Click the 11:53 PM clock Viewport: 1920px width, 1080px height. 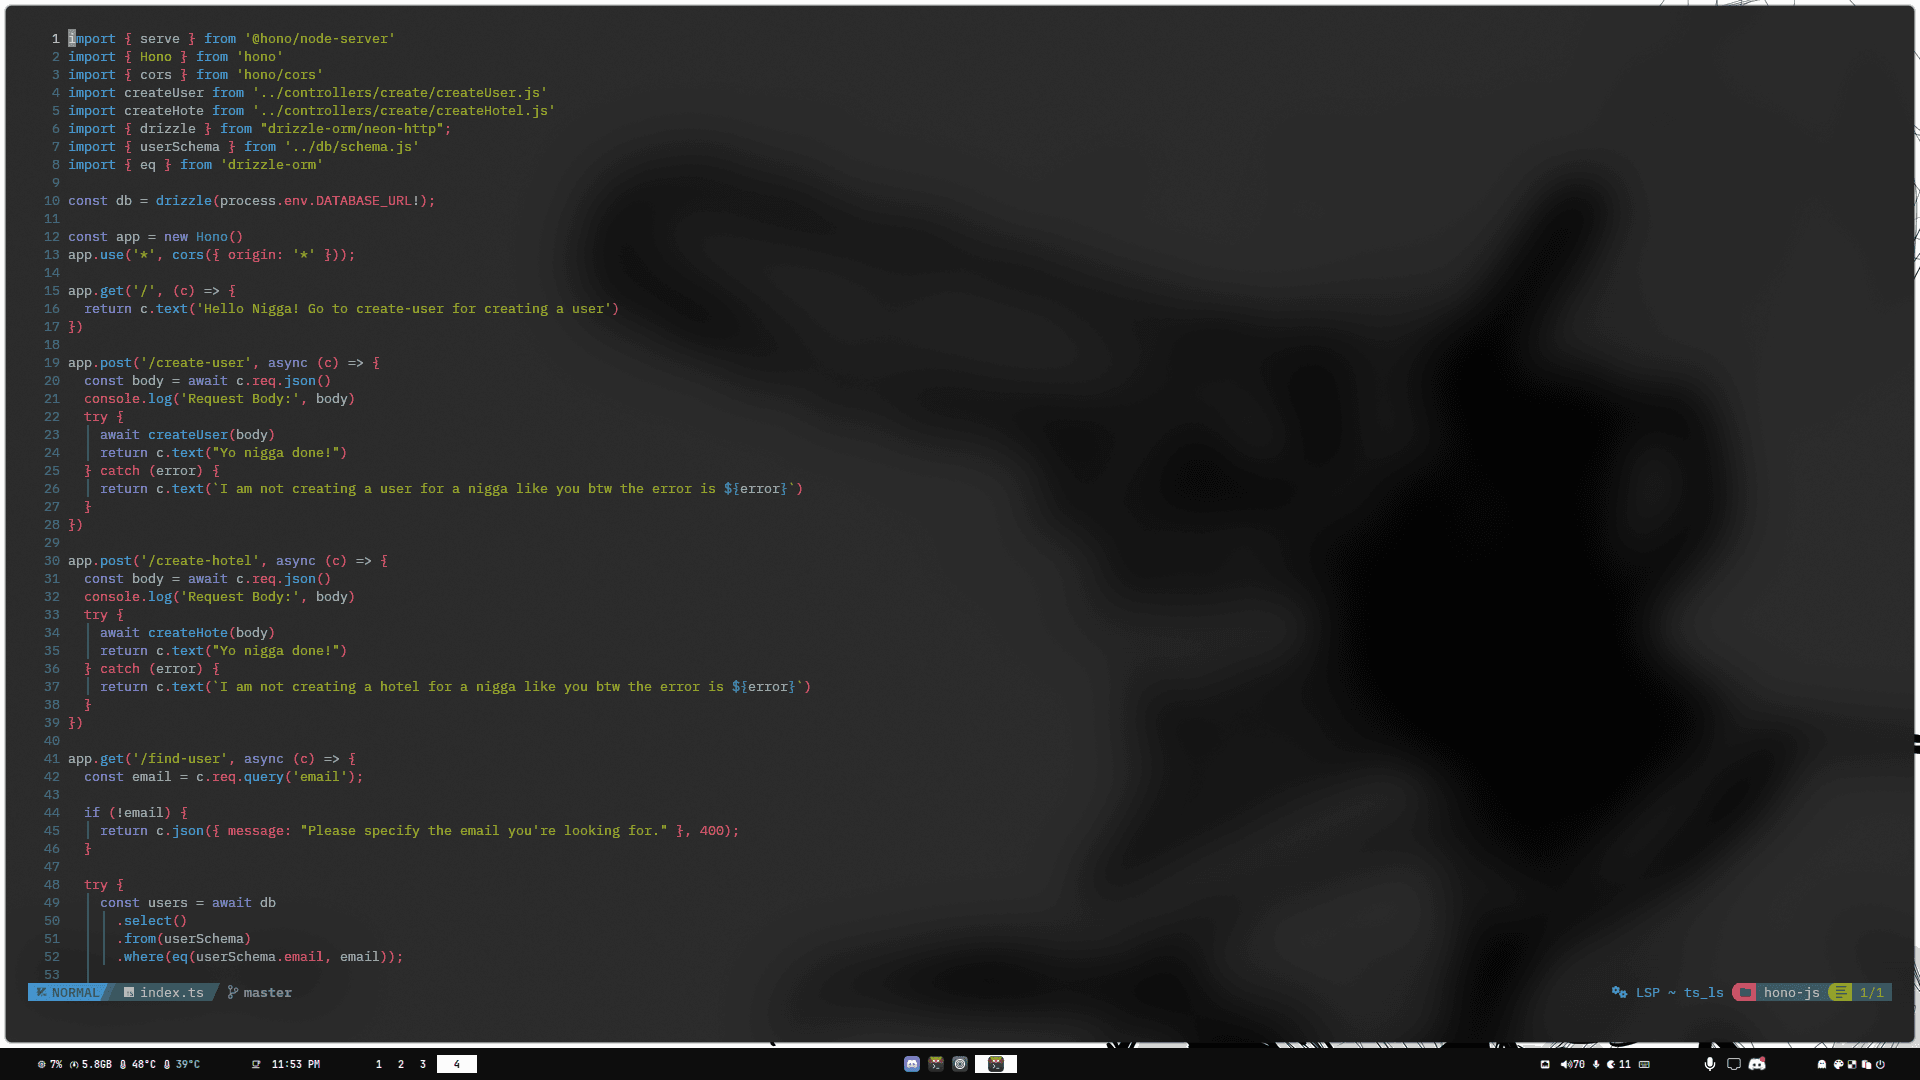pyautogui.click(x=294, y=1064)
